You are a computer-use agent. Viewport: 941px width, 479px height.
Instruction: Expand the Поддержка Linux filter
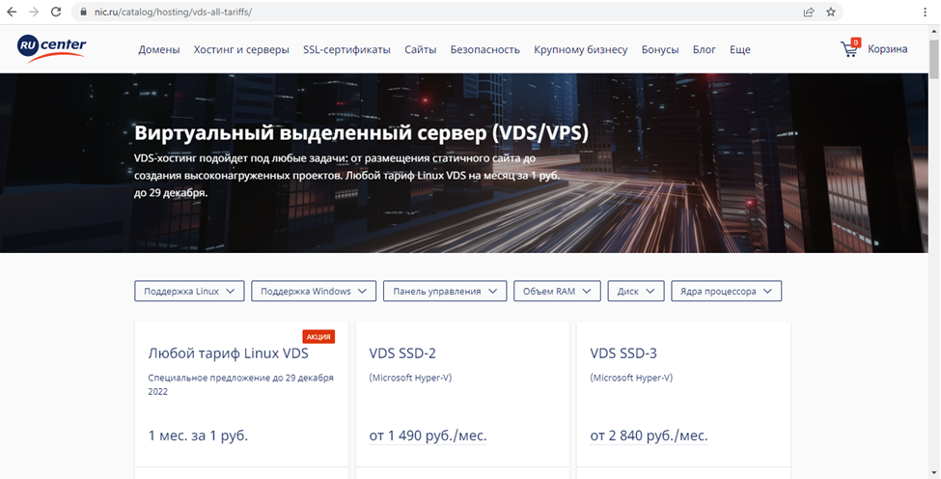[189, 291]
